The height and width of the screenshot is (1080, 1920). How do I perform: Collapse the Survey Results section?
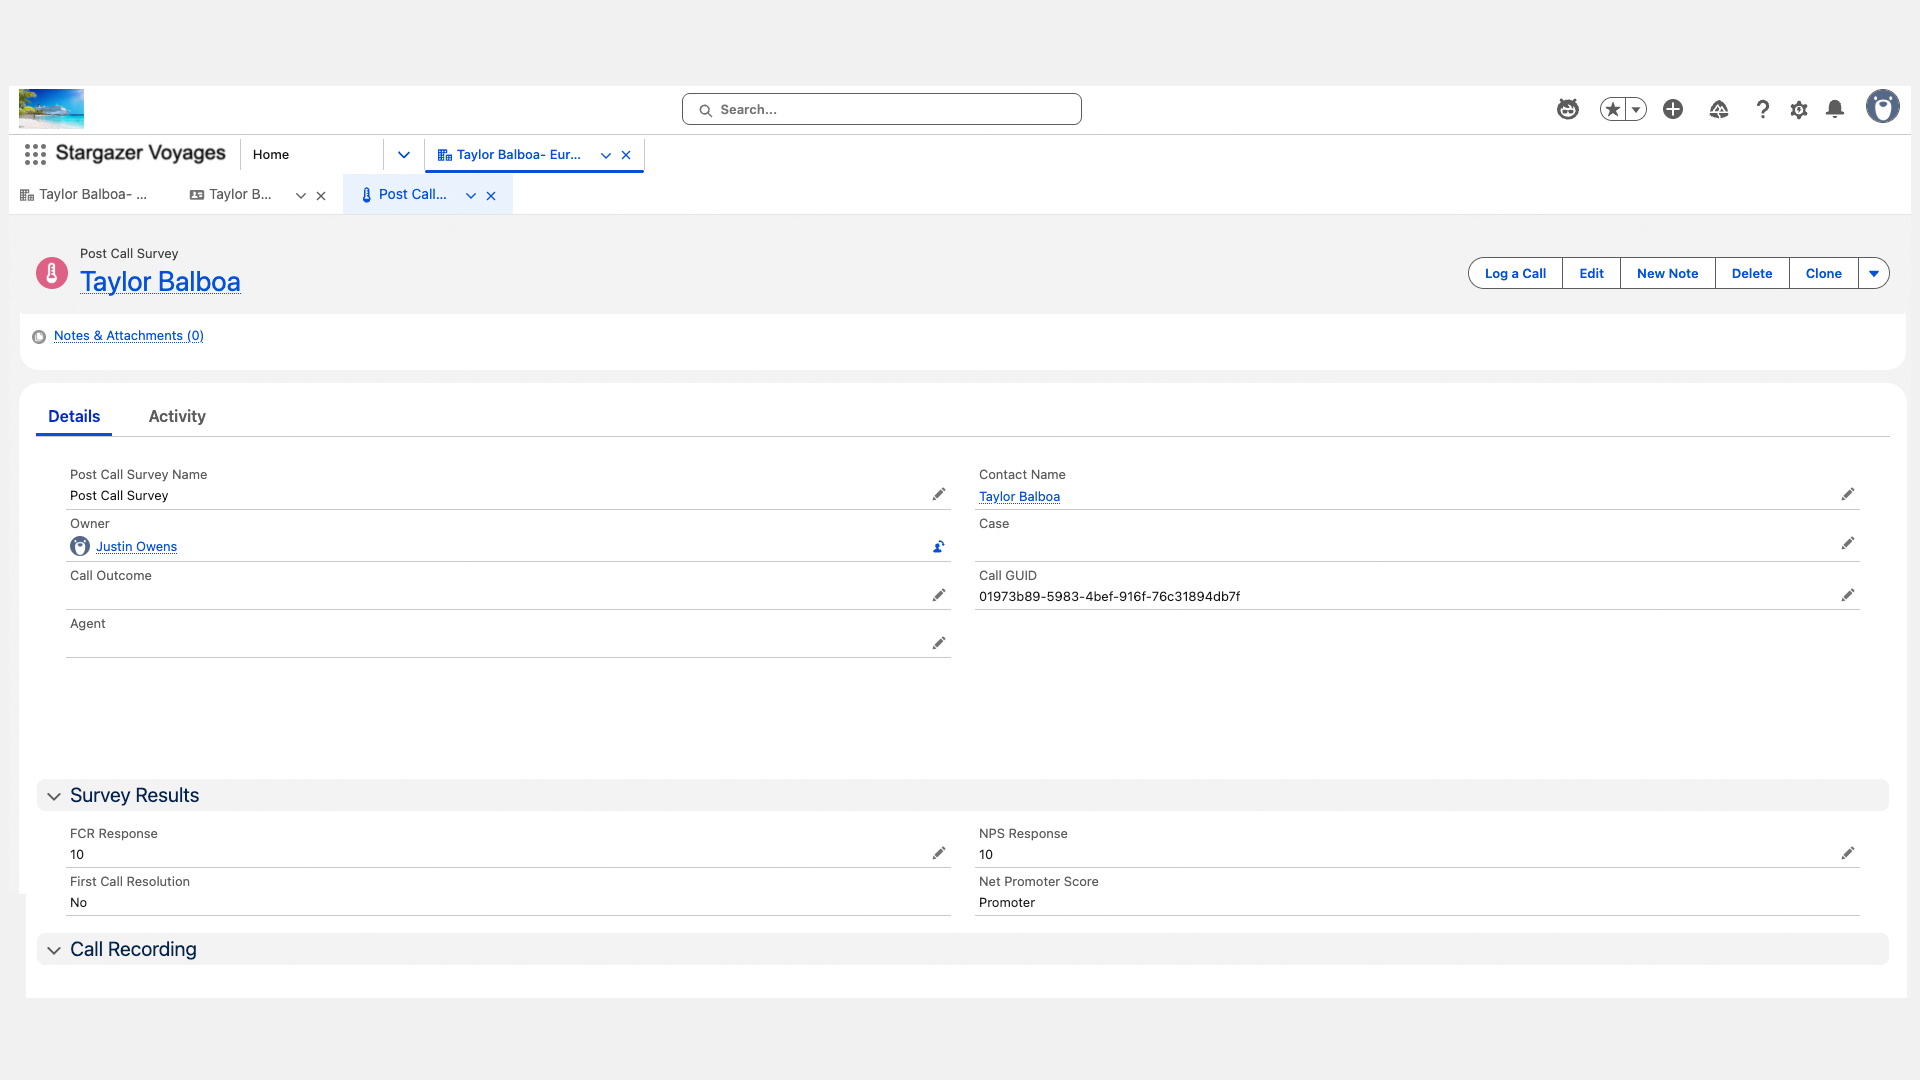54,796
